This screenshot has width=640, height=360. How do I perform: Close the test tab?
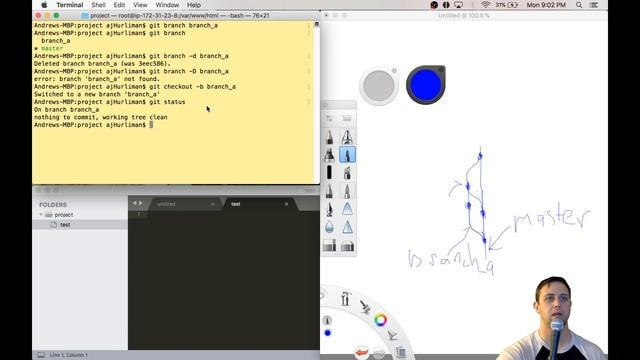tap(287, 204)
